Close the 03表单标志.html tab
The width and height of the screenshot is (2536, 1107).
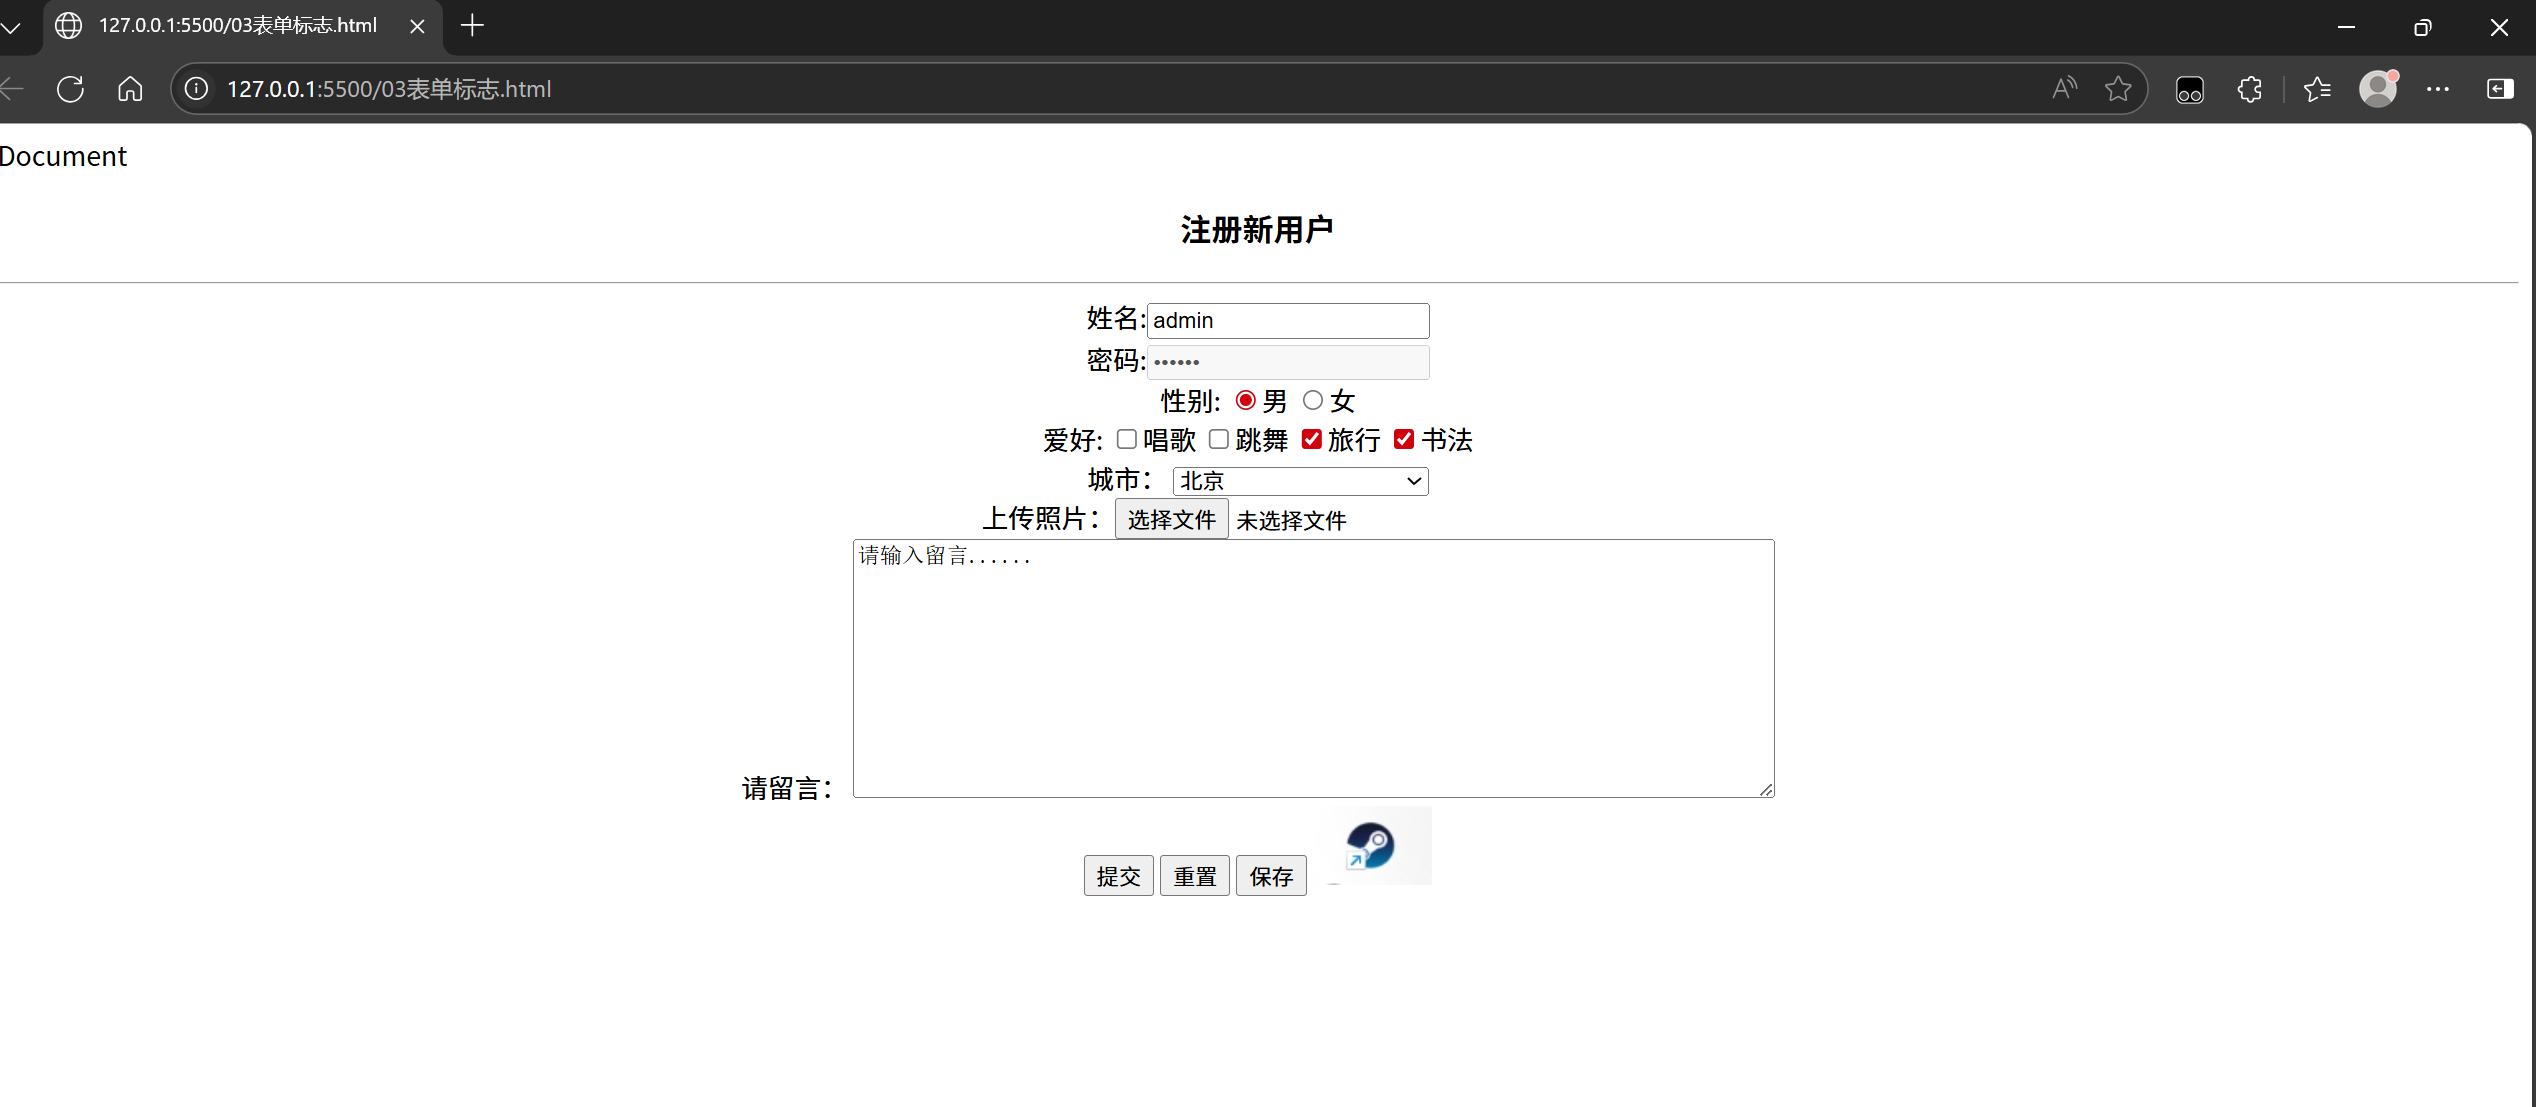click(417, 27)
